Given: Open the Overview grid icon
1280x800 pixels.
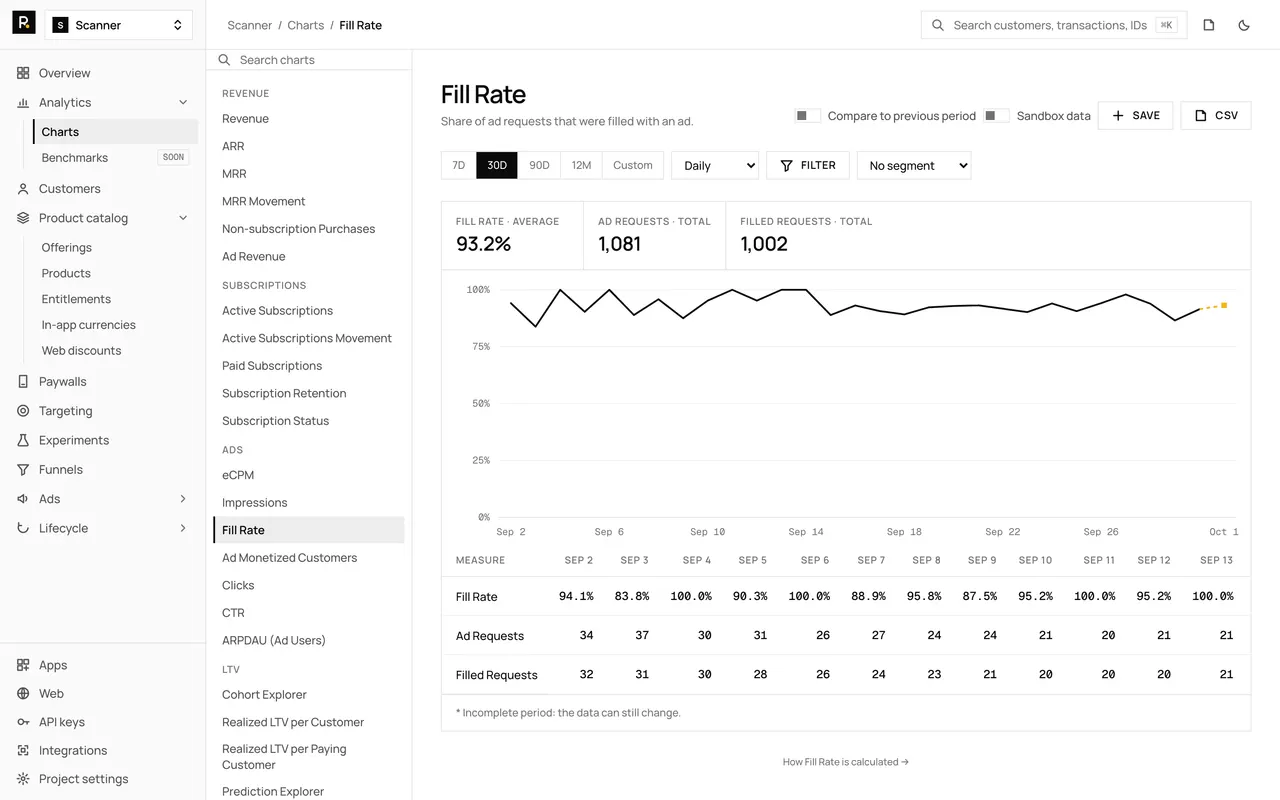Looking at the screenshot, I should click(23, 73).
